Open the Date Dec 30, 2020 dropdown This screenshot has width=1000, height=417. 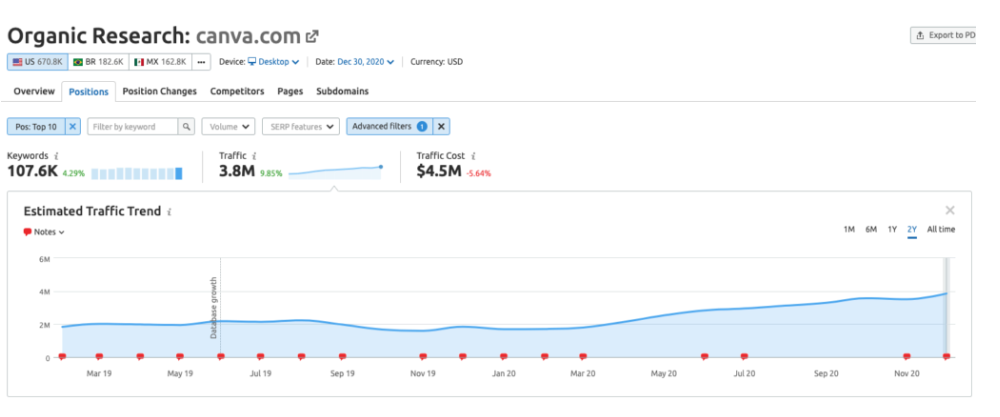click(365, 62)
